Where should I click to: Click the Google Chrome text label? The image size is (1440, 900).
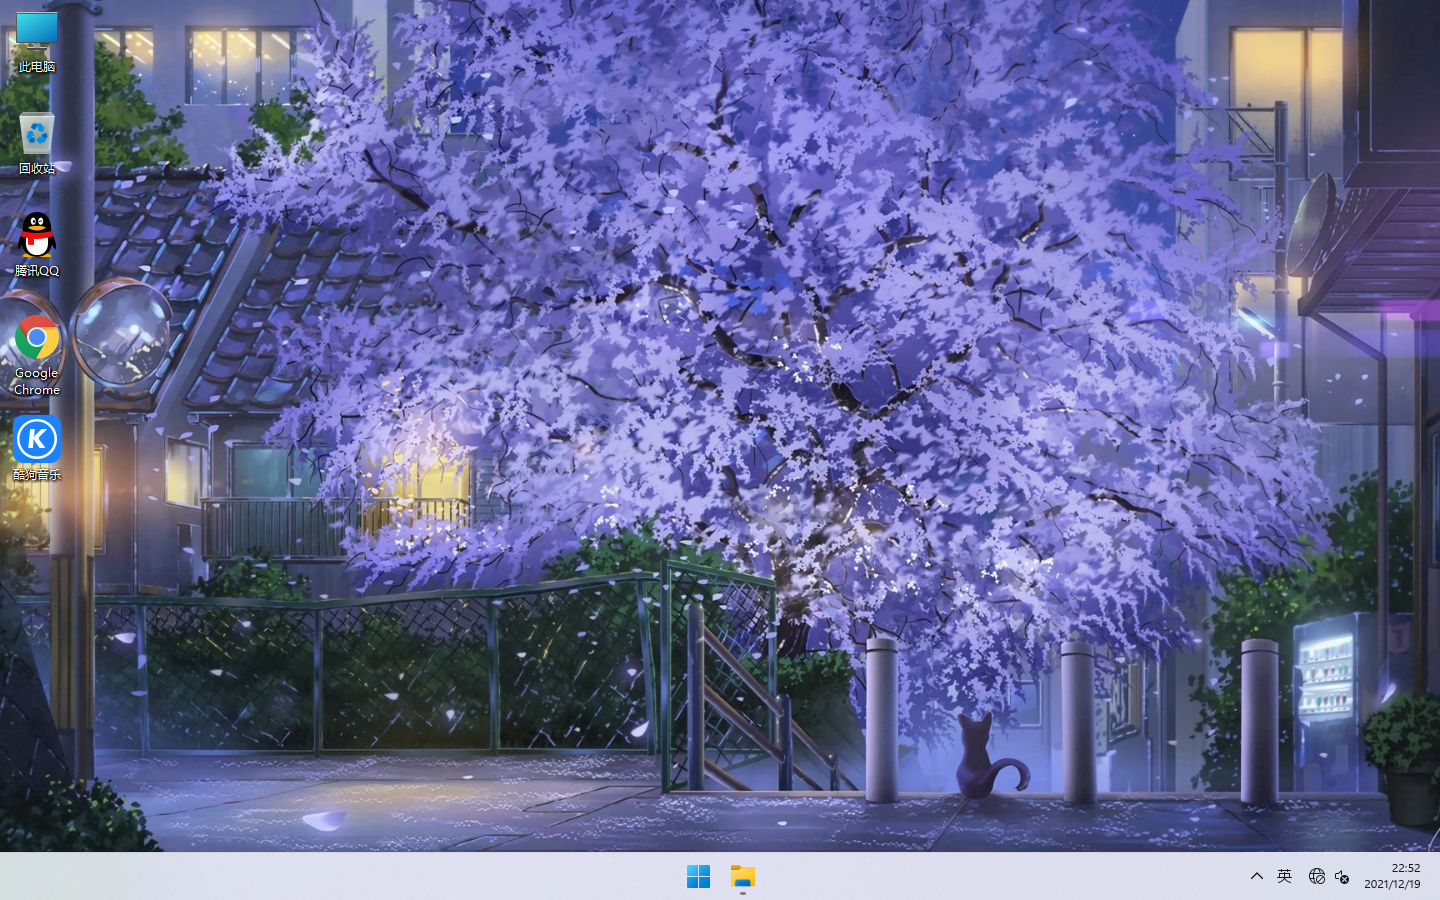tap(37, 381)
